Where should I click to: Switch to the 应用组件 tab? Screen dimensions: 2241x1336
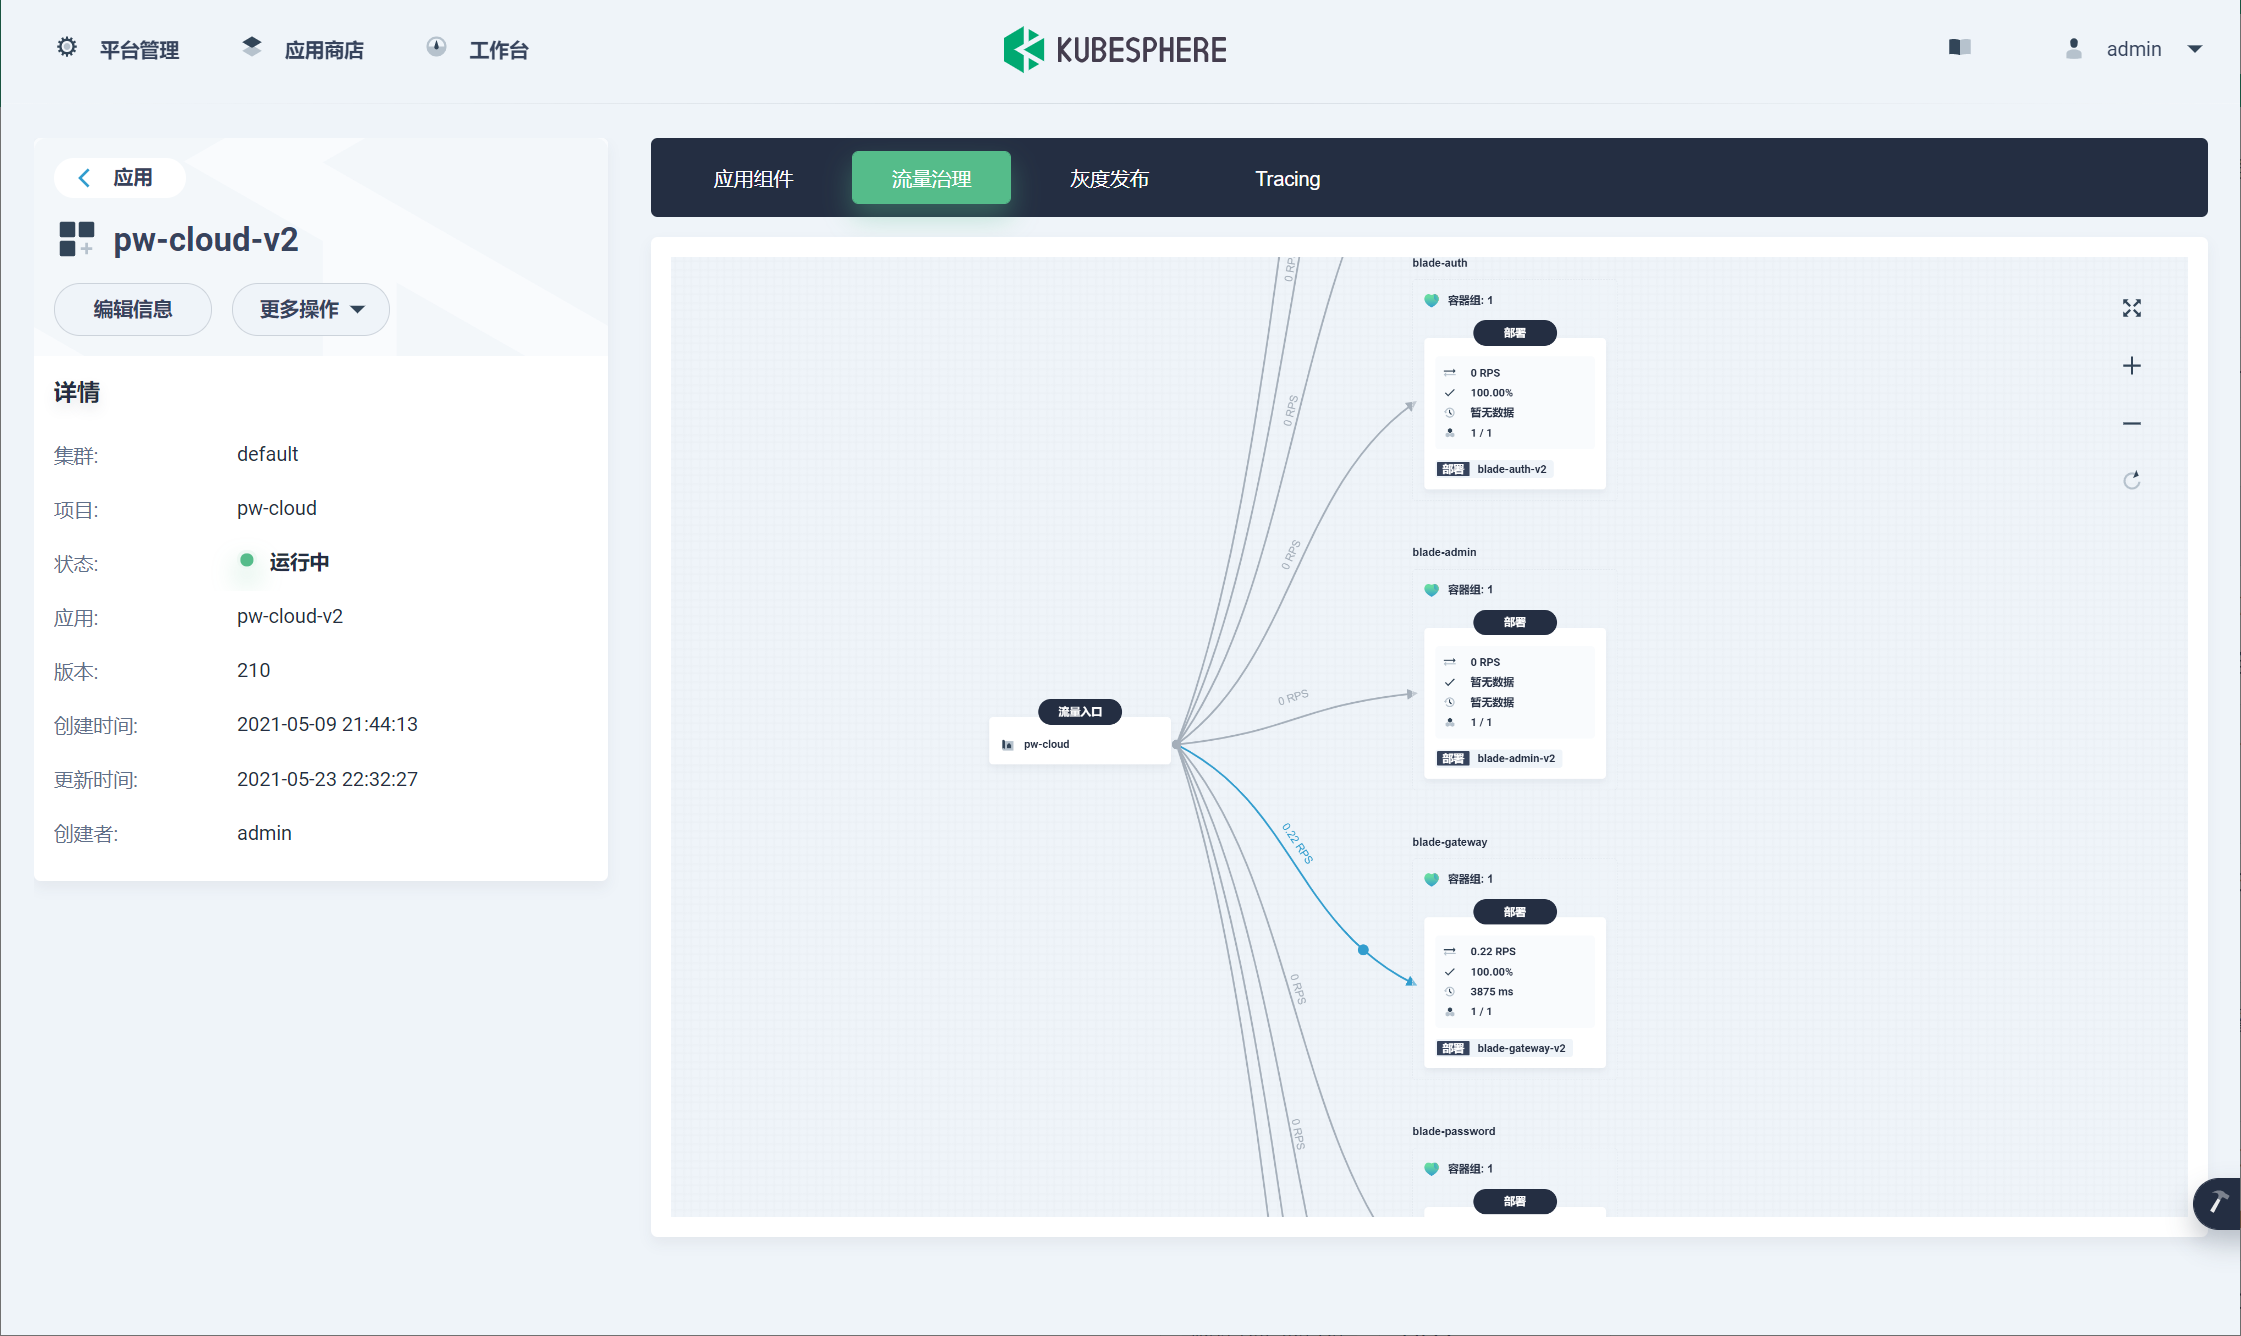click(753, 179)
